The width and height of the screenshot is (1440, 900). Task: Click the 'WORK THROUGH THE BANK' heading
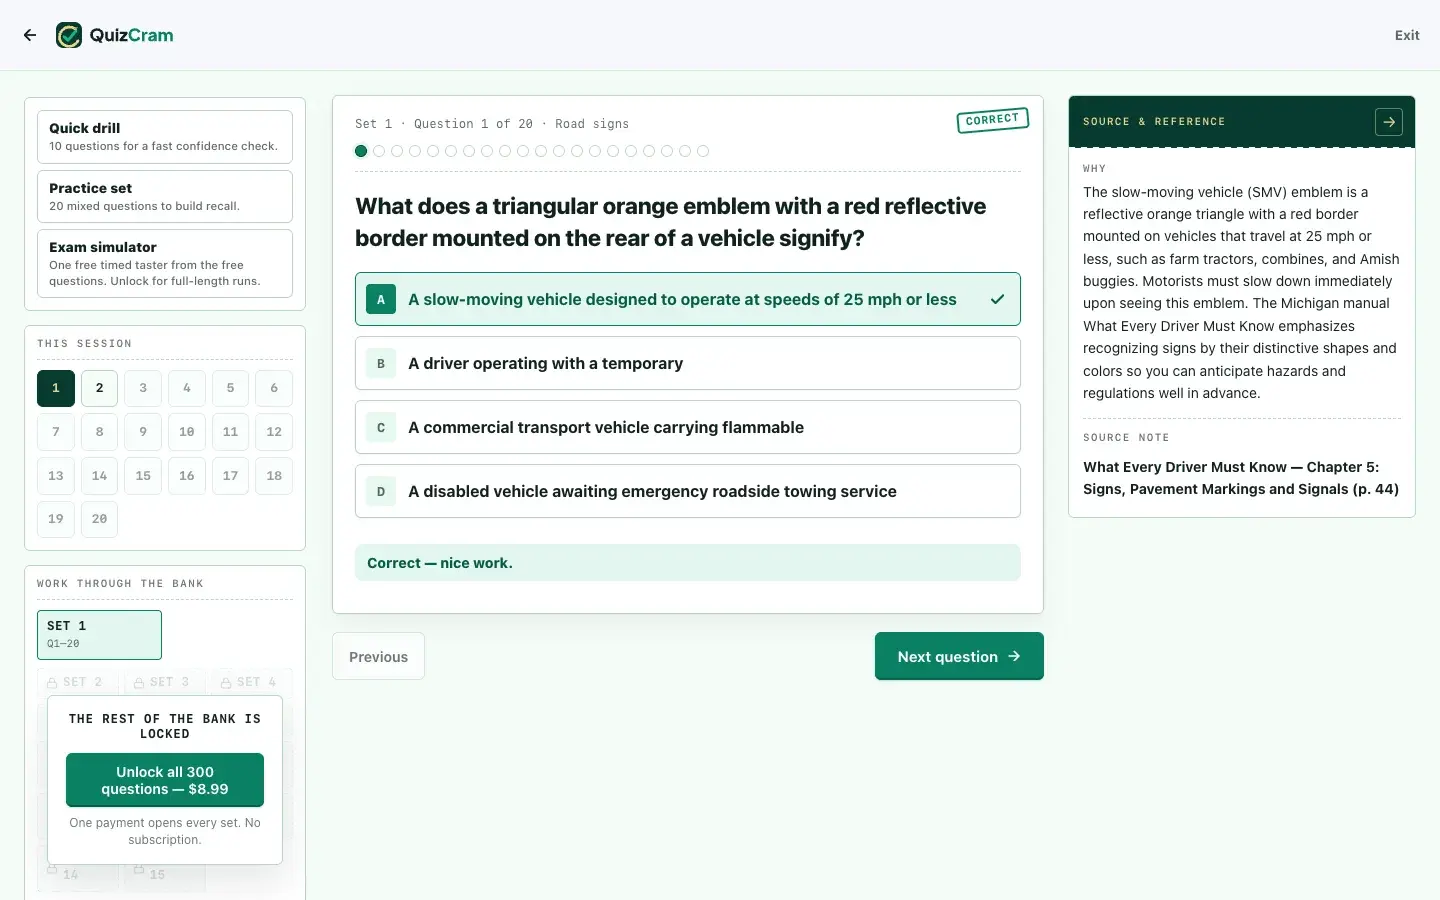pyautogui.click(x=120, y=584)
